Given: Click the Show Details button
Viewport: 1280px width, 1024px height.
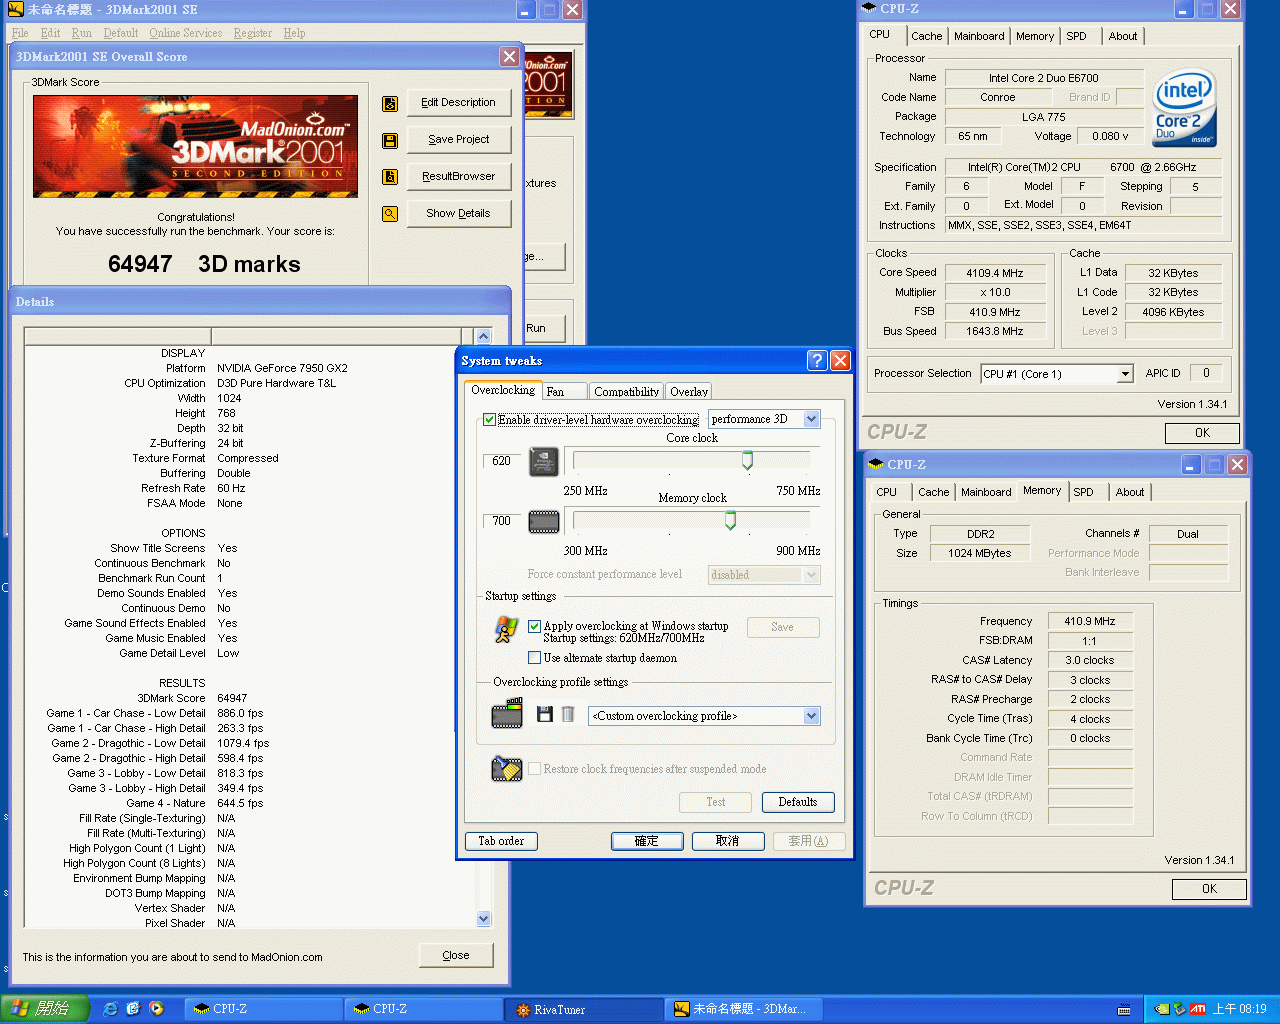Looking at the screenshot, I should point(459,214).
